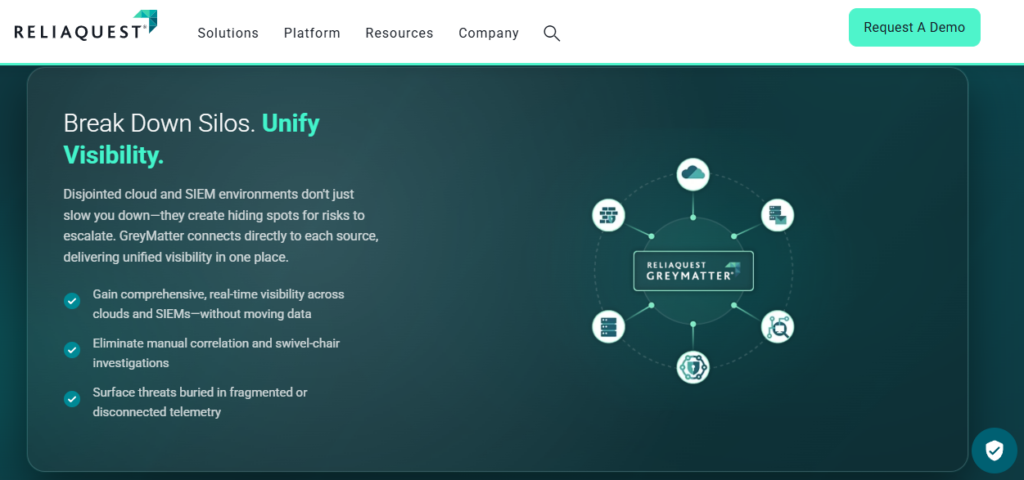Click the magnifier analysis diagram icon
The width and height of the screenshot is (1024, 480).
coord(777,327)
